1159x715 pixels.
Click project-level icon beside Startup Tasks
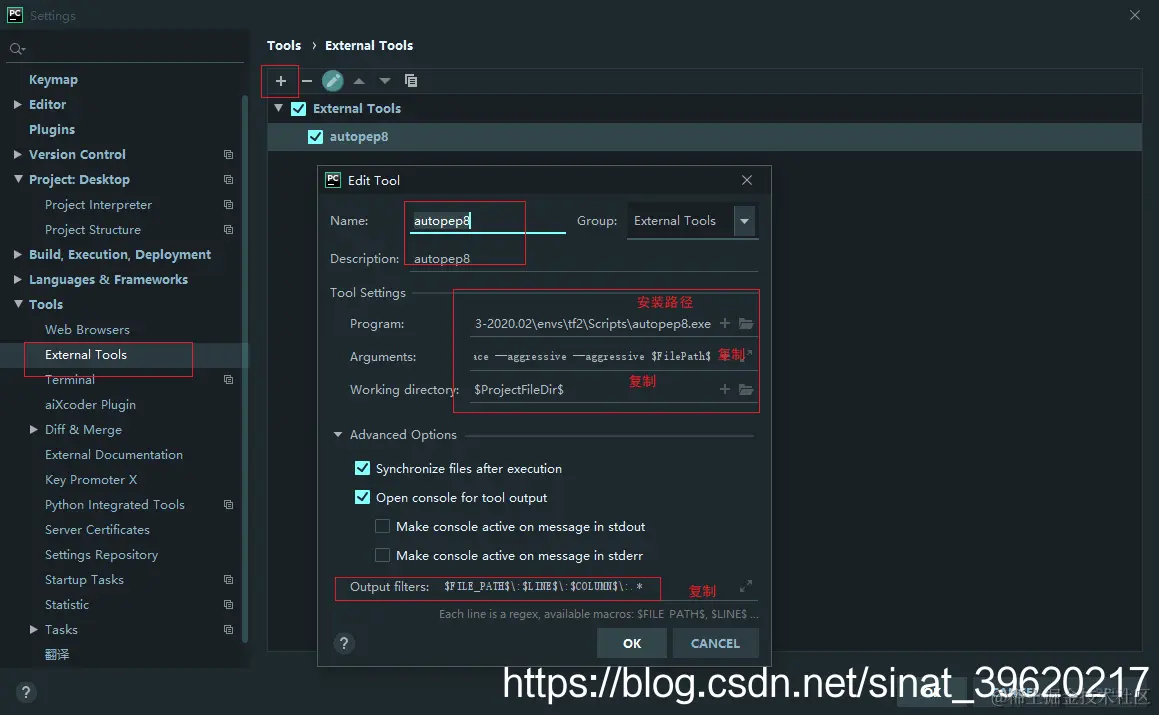tap(228, 580)
